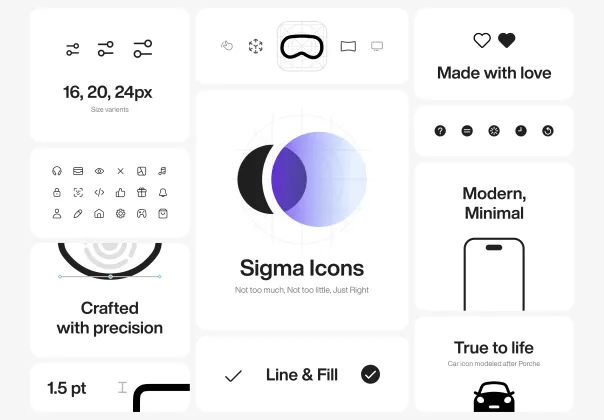Click the question mark circle icon
604x420 pixels.
tap(440, 131)
